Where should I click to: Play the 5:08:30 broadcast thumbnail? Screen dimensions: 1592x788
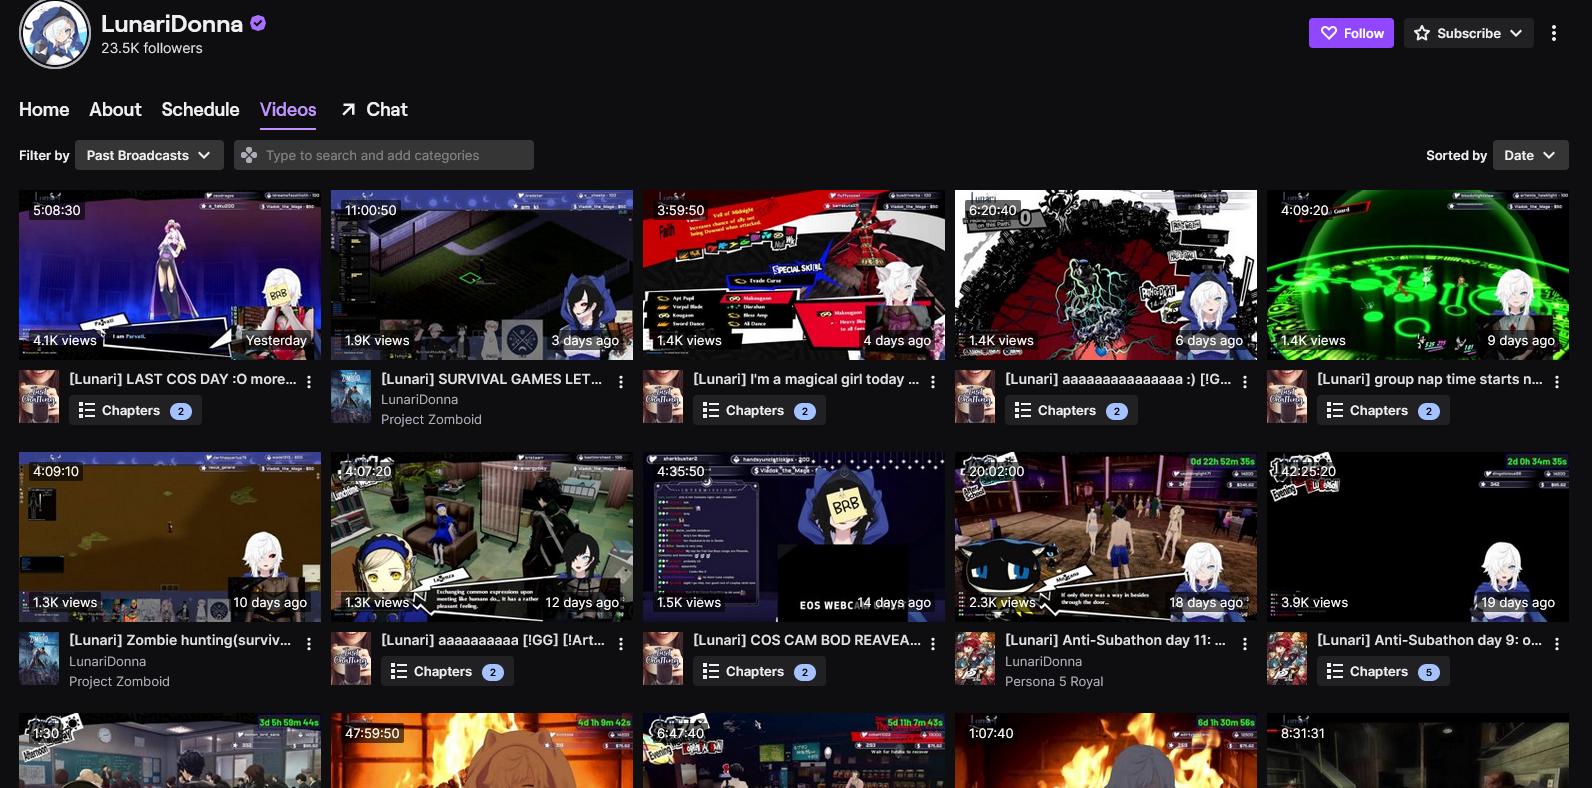[x=170, y=275]
